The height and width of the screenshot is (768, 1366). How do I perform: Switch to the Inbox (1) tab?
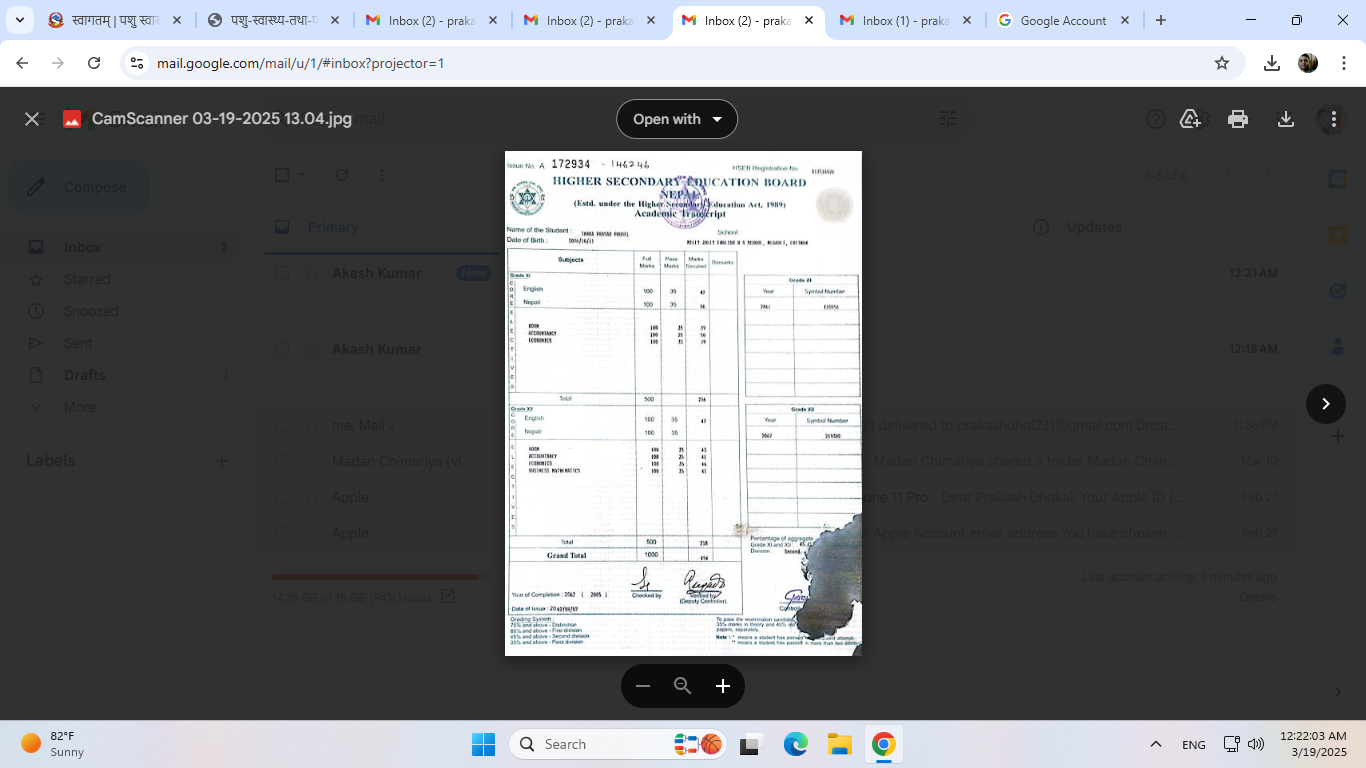coord(906,20)
